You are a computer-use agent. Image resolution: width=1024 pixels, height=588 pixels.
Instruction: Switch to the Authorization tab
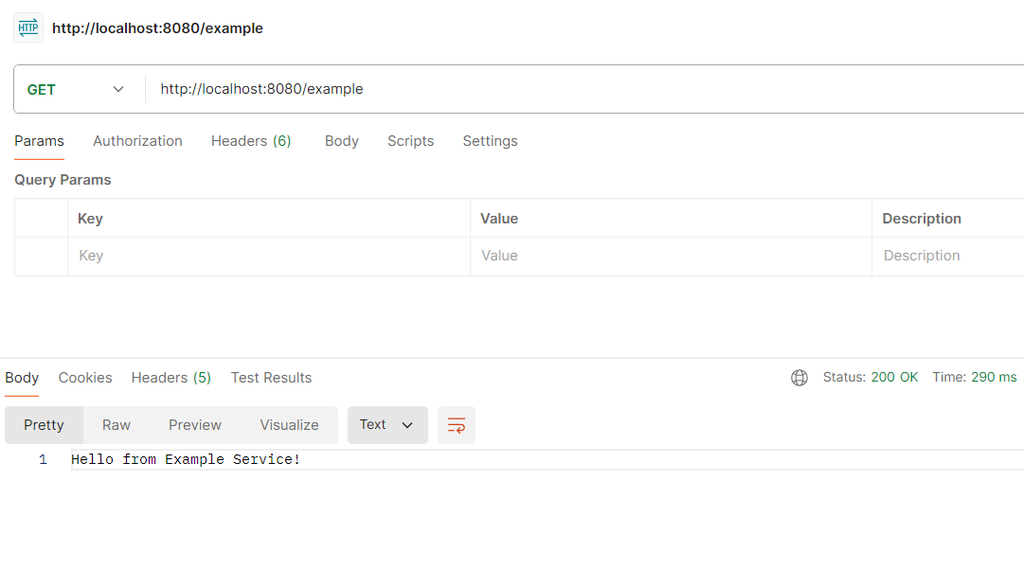coord(137,141)
